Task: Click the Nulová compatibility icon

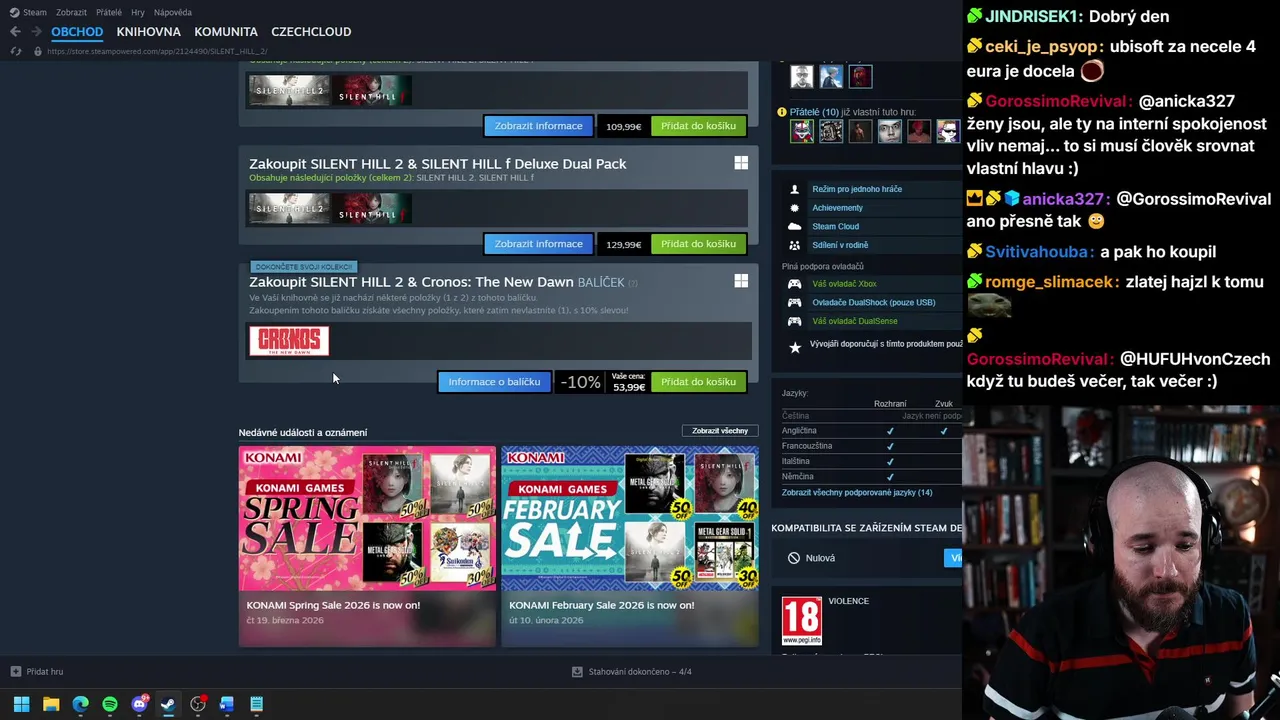Action: coord(795,558)
